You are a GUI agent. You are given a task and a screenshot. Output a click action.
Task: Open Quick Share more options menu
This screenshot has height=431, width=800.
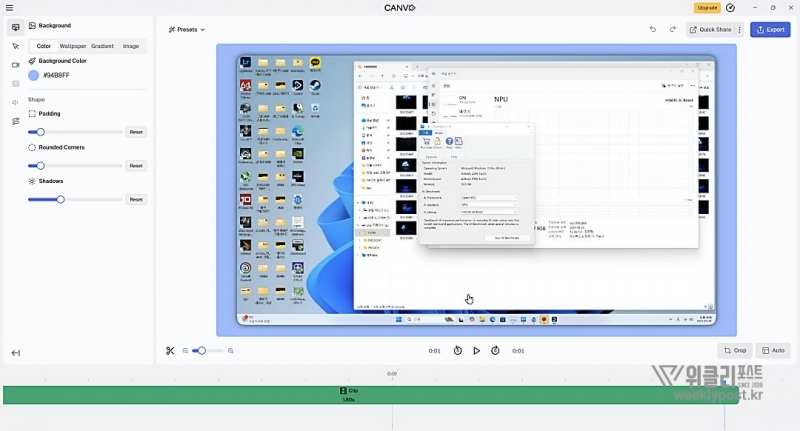tap(739, 30)
